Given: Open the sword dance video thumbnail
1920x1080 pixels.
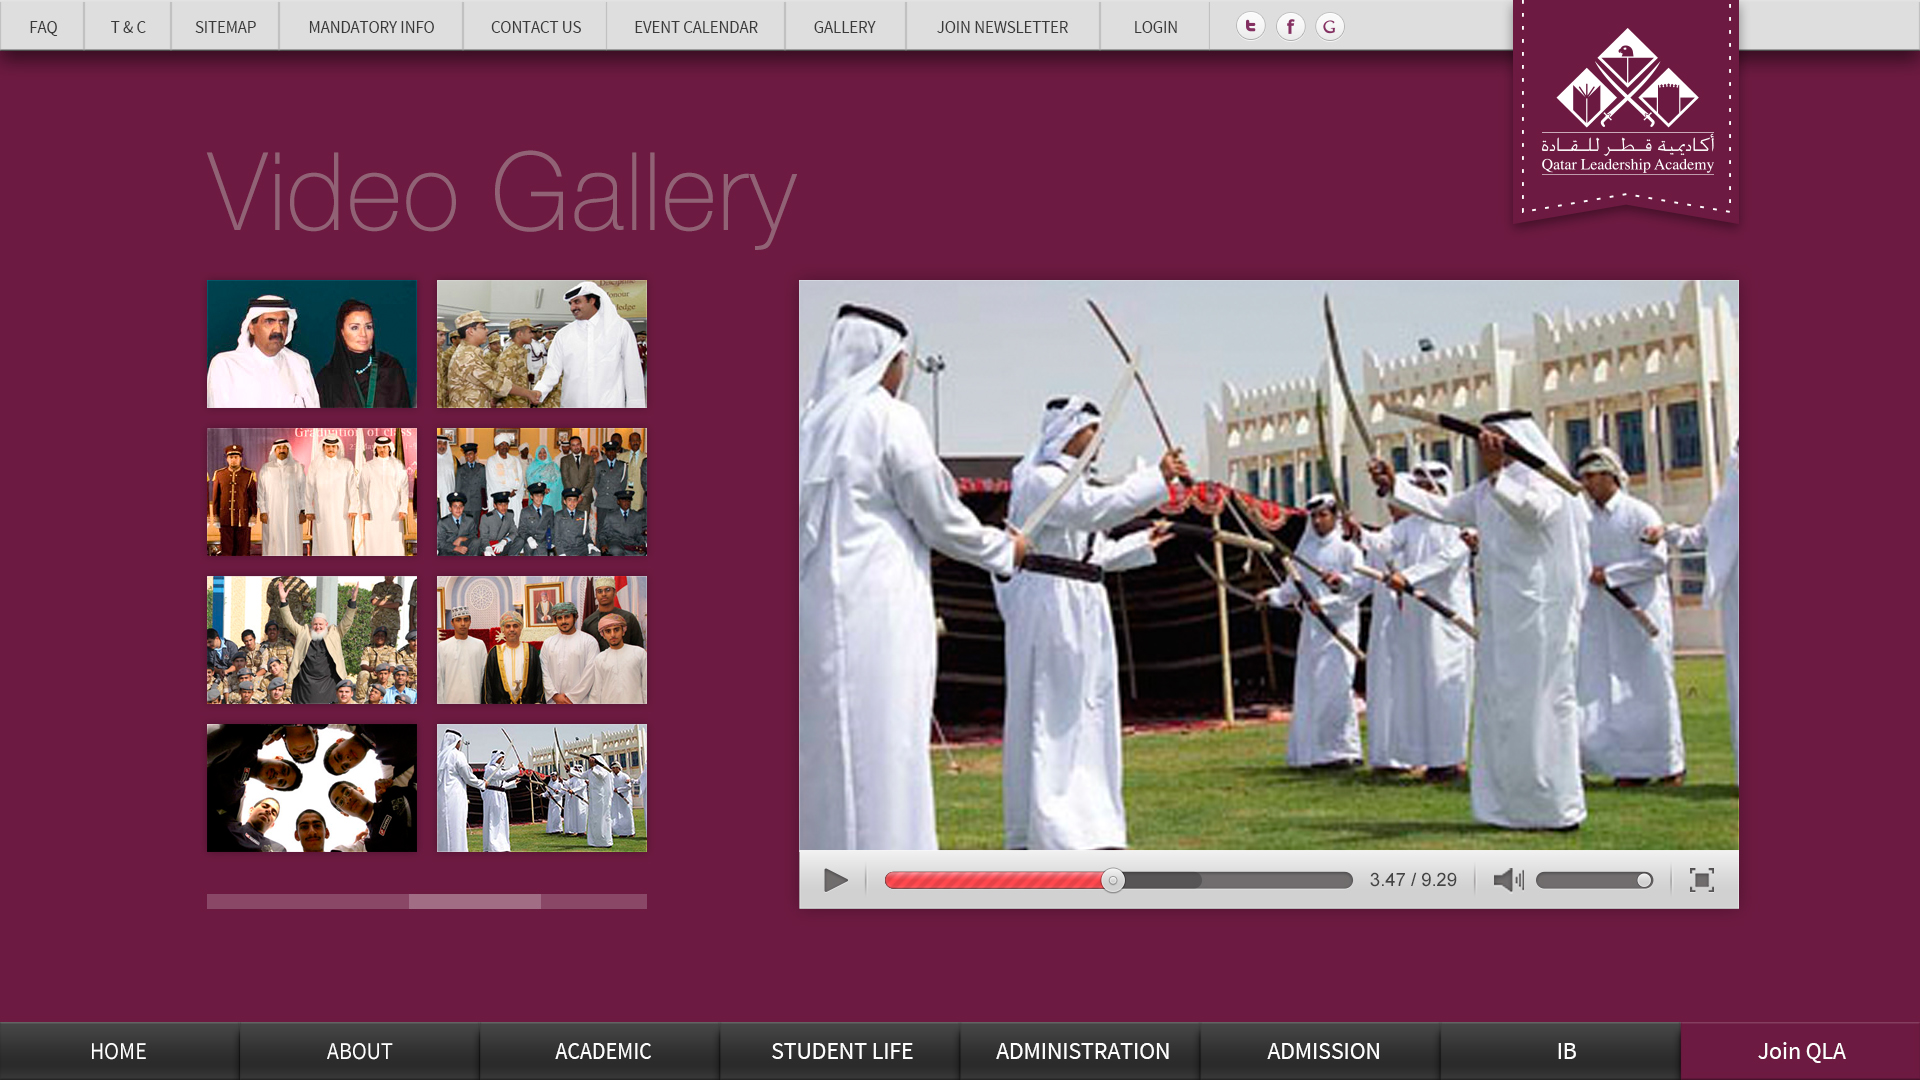Looking at the screenshot, I should [x=541, y=788].
